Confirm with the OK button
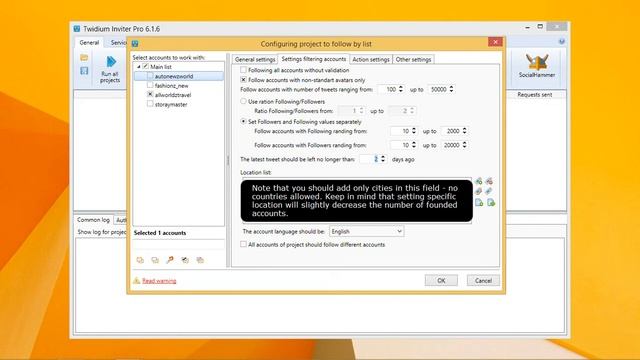 [x=441, y=280]
